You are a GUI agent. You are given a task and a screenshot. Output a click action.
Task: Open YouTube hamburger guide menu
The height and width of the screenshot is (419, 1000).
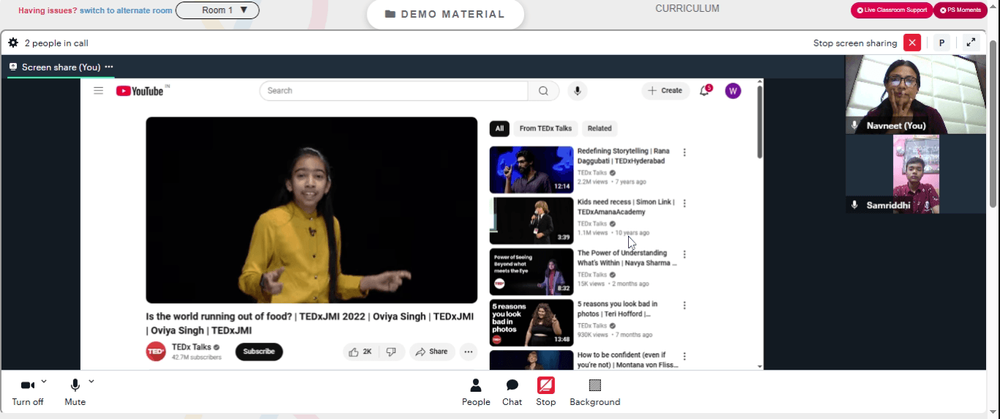(x=98, y=91)
